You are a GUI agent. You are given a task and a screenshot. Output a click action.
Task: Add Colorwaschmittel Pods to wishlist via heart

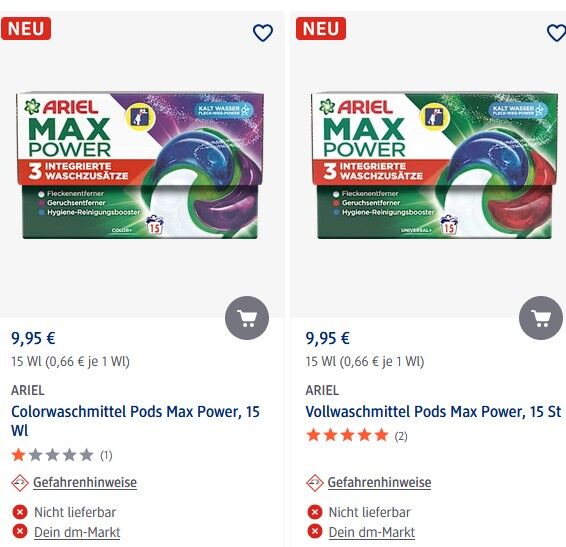[x=263, y=33]
